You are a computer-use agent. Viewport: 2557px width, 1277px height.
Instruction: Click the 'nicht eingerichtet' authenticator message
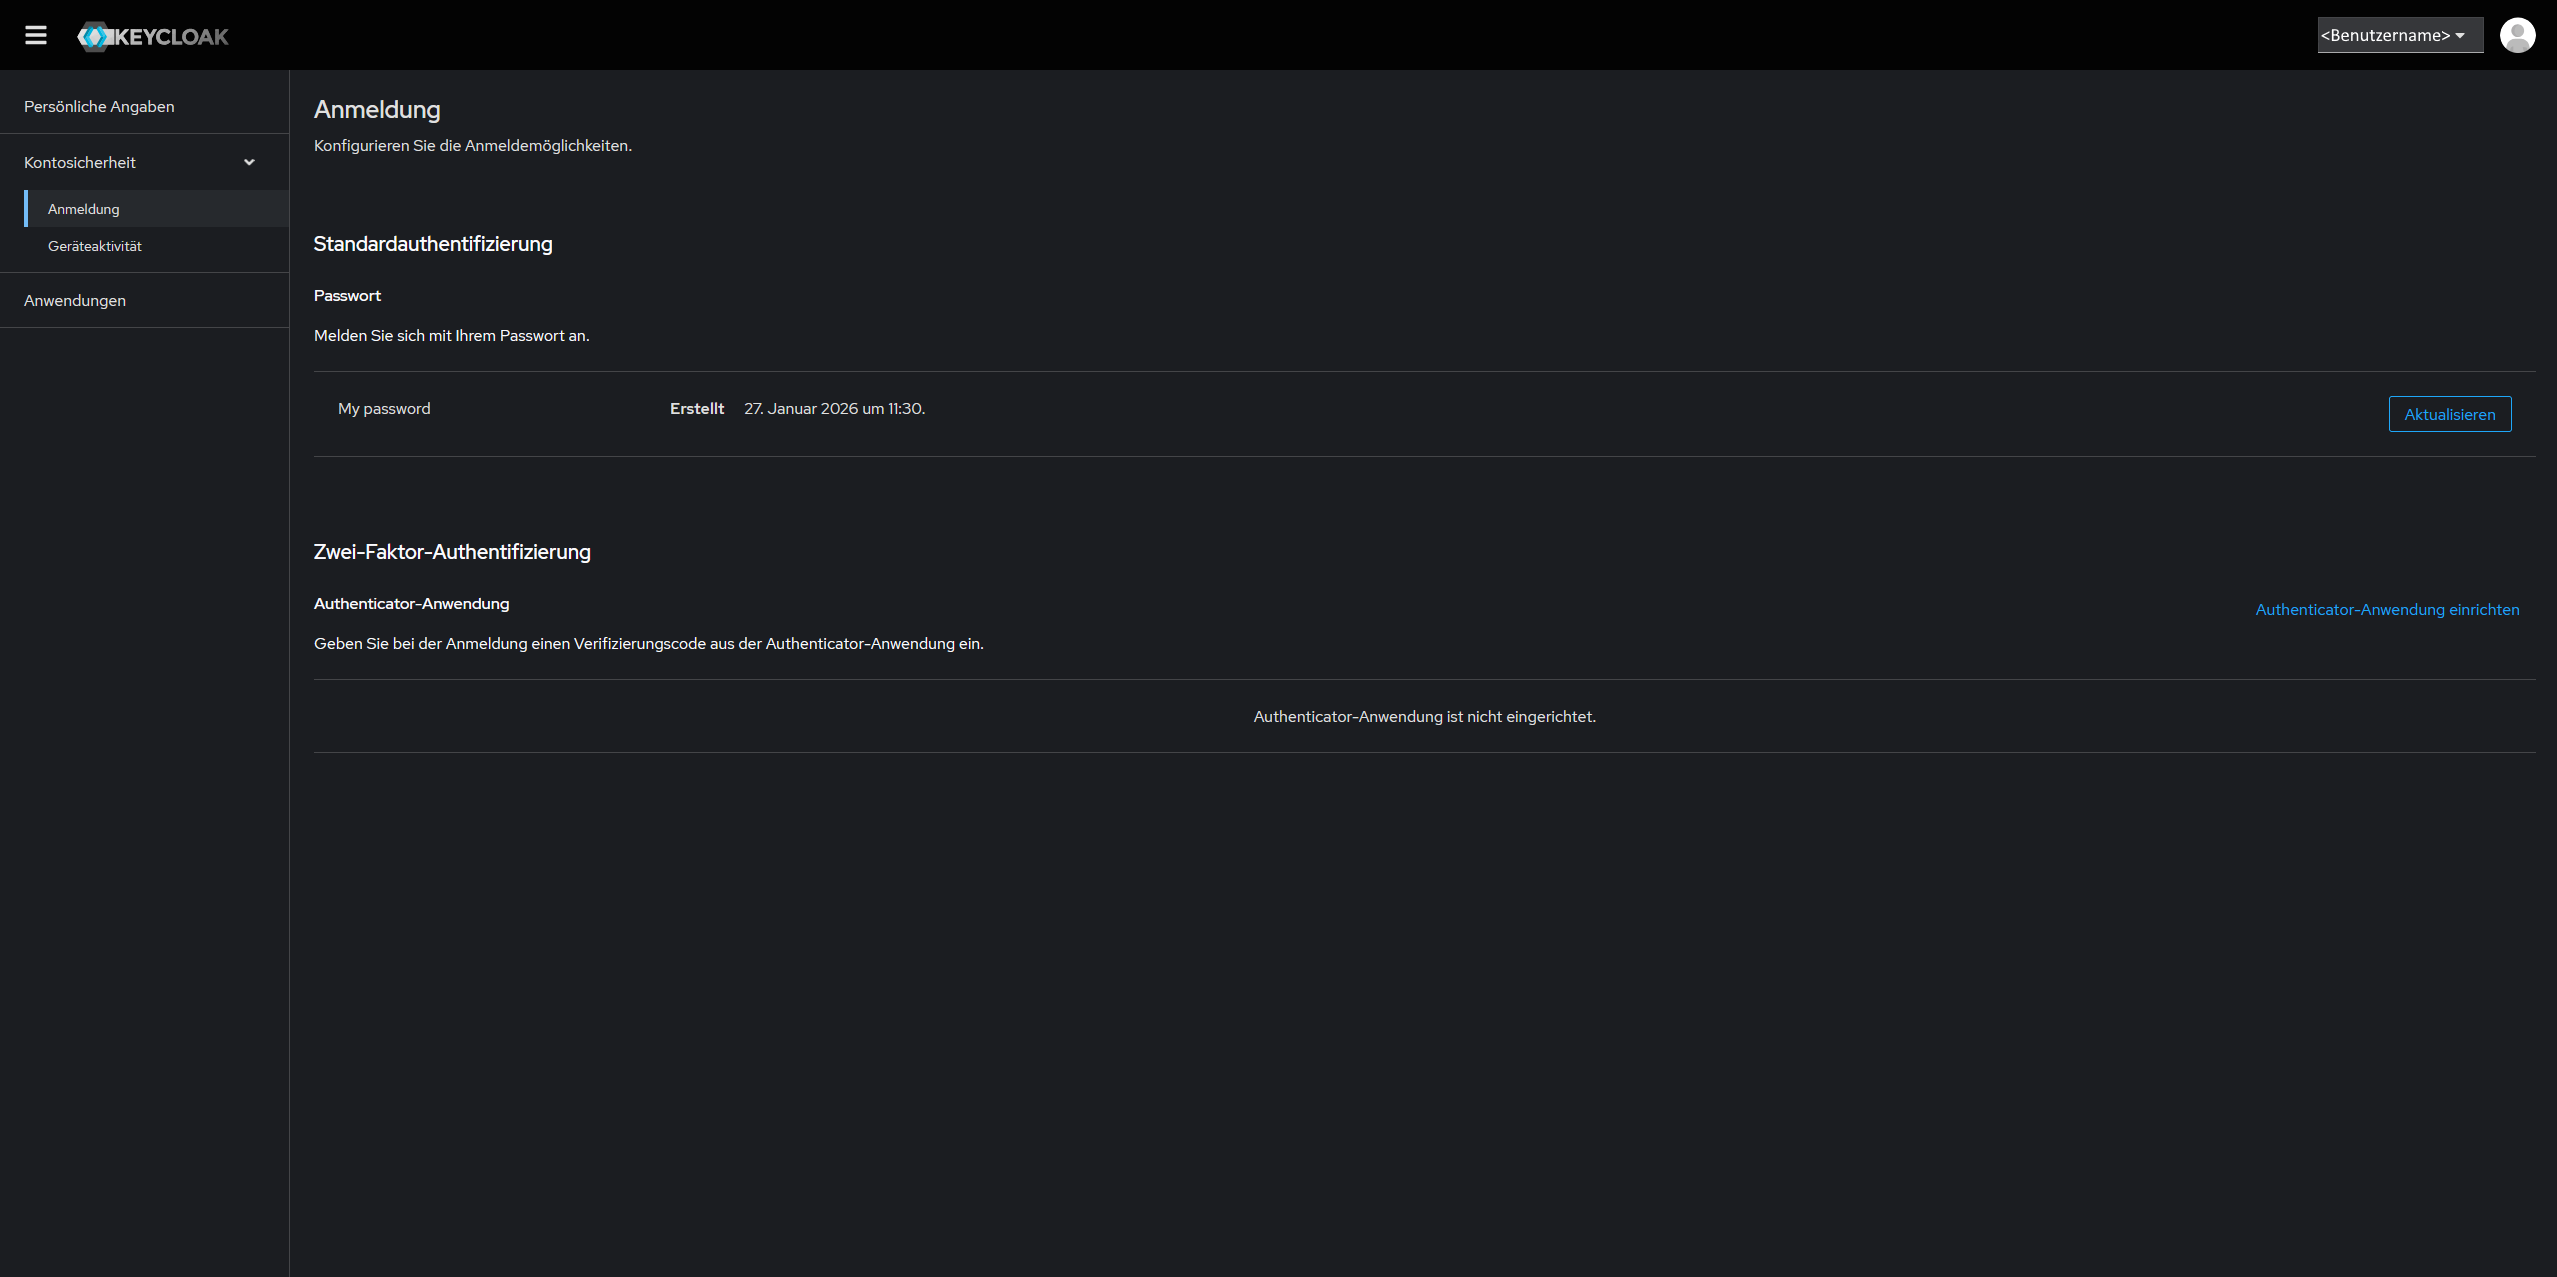point(1424,716)
